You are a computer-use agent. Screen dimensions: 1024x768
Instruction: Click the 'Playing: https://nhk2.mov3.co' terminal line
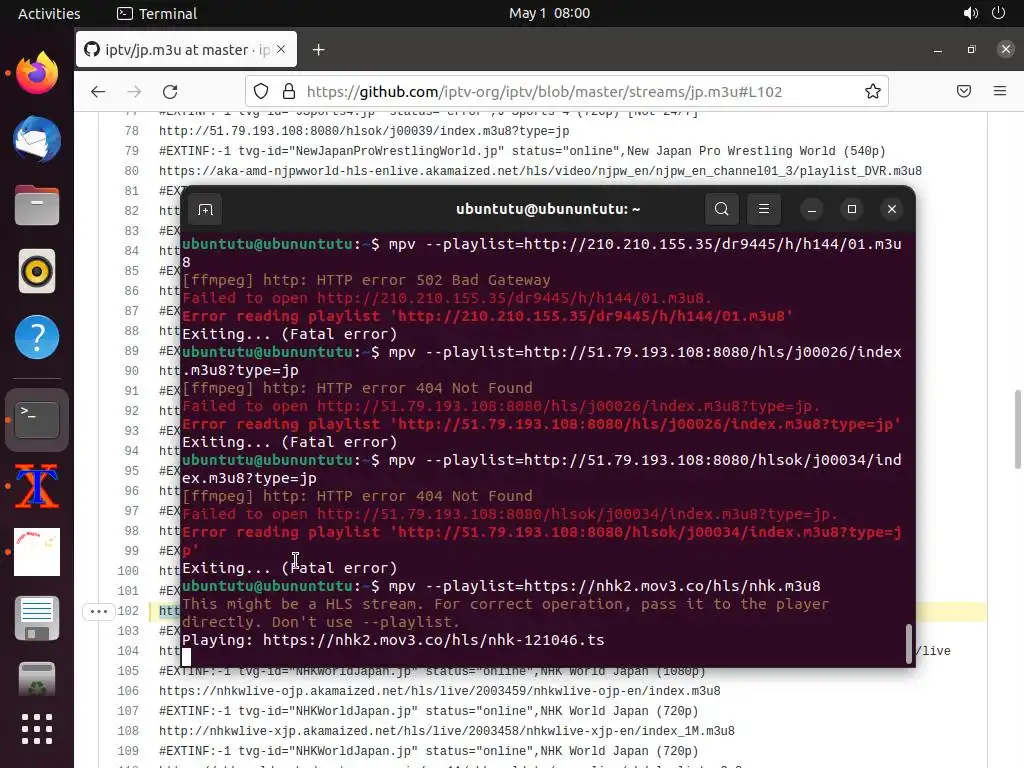click(x=393, y=640)
